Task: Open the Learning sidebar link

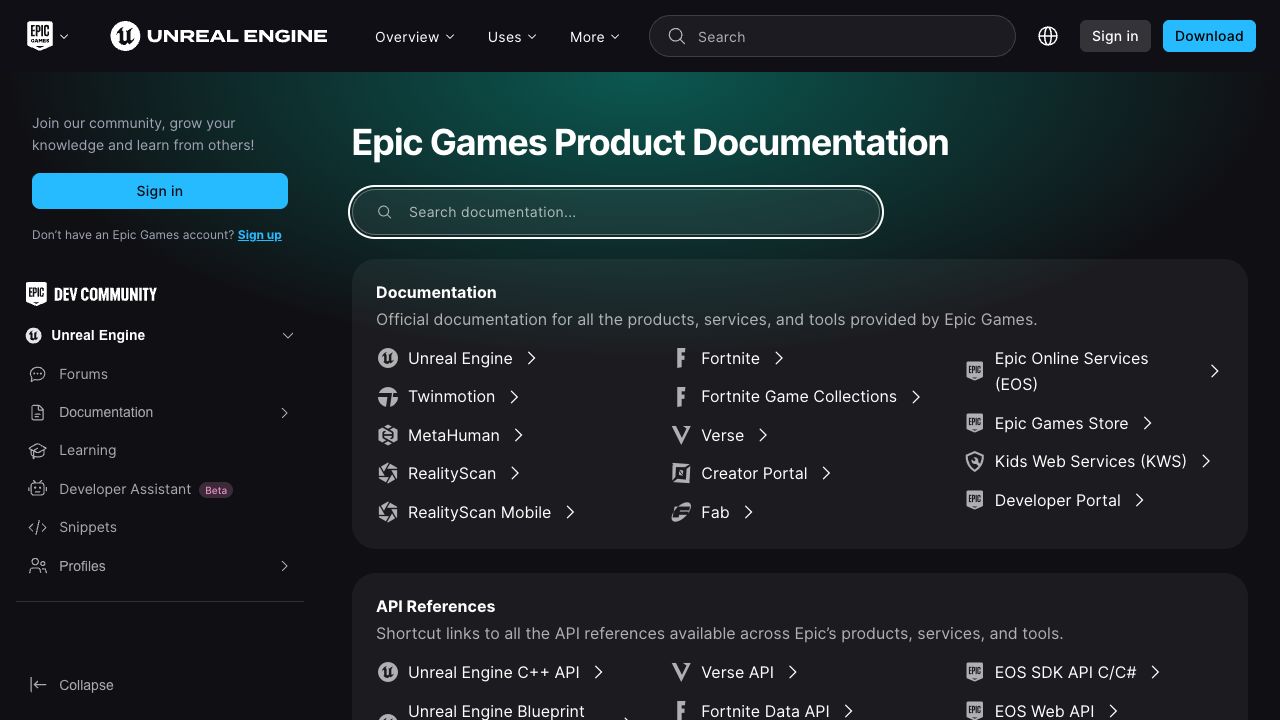Action: click(88, 451)
